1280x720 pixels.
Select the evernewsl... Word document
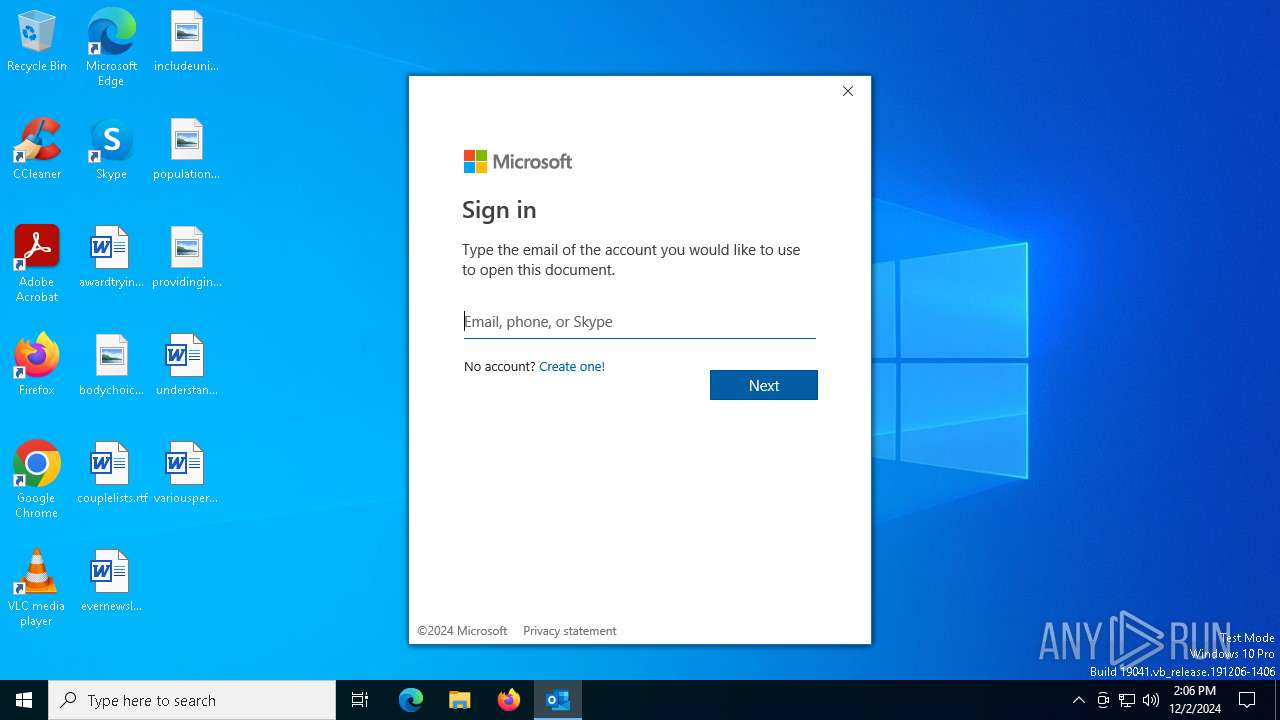111,582
